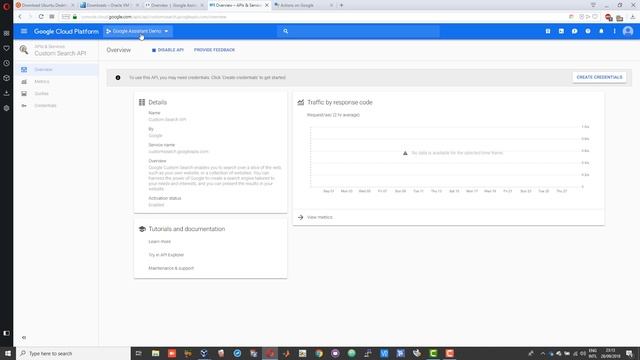Viewport: 640px width, 360px height.
Task: Open the notifications bell
Action: tap(601, 31)
